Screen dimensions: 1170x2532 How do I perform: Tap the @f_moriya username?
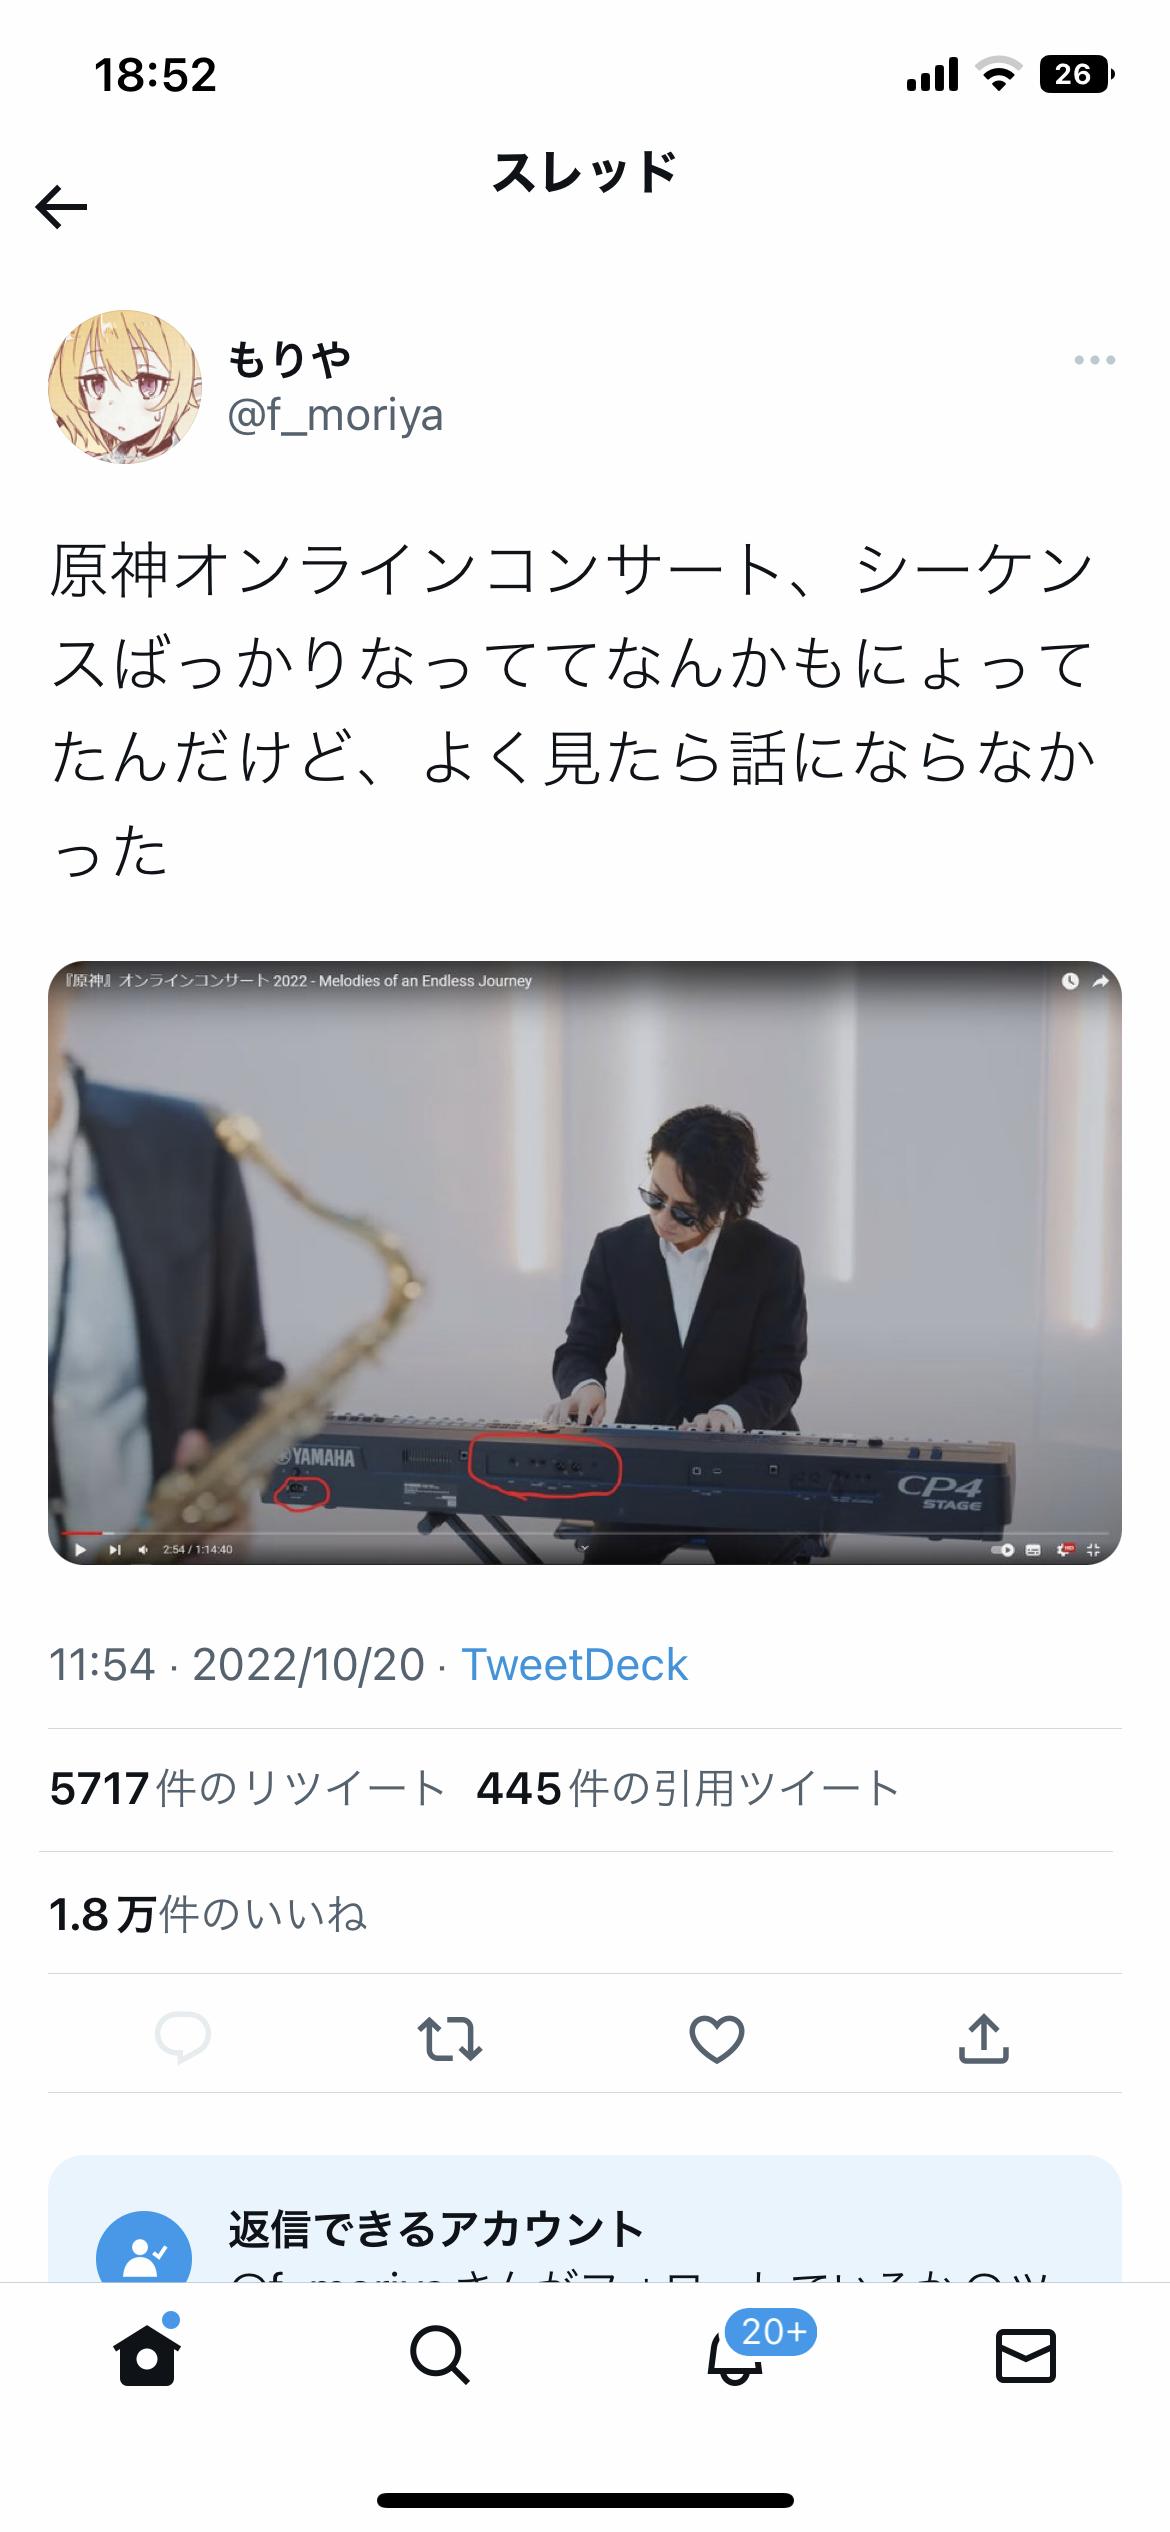[335, 414]
